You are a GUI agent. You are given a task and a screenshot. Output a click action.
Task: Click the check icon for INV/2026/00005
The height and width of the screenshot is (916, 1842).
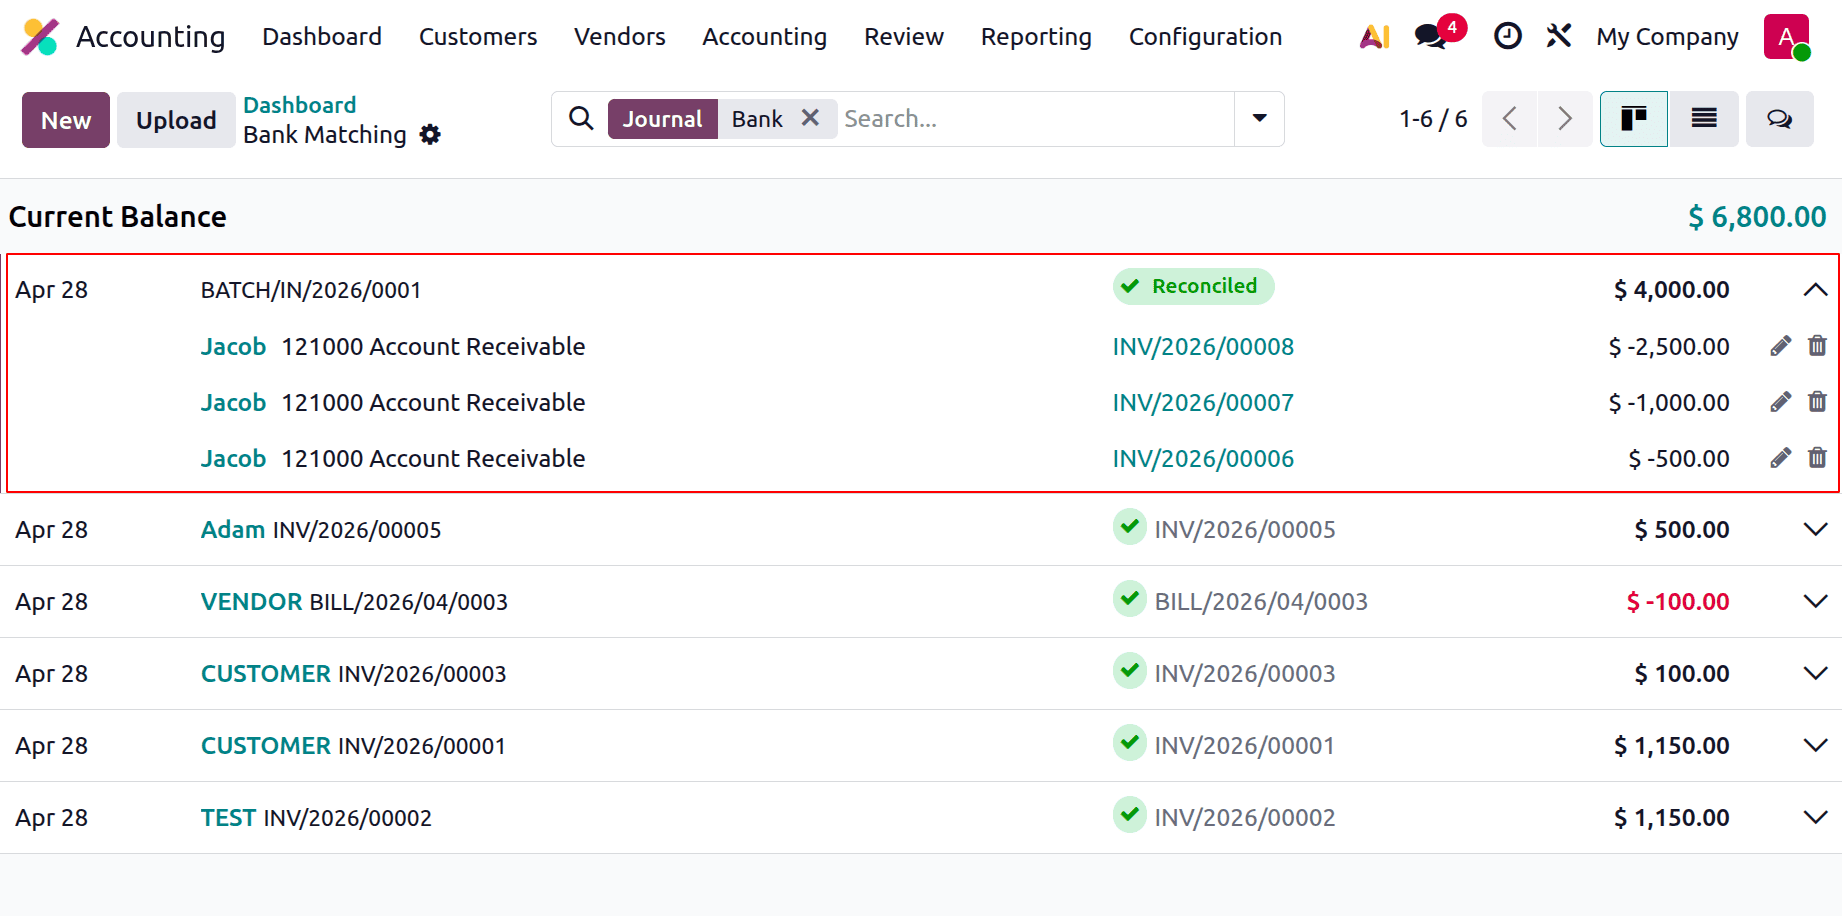pos(1130,527)
